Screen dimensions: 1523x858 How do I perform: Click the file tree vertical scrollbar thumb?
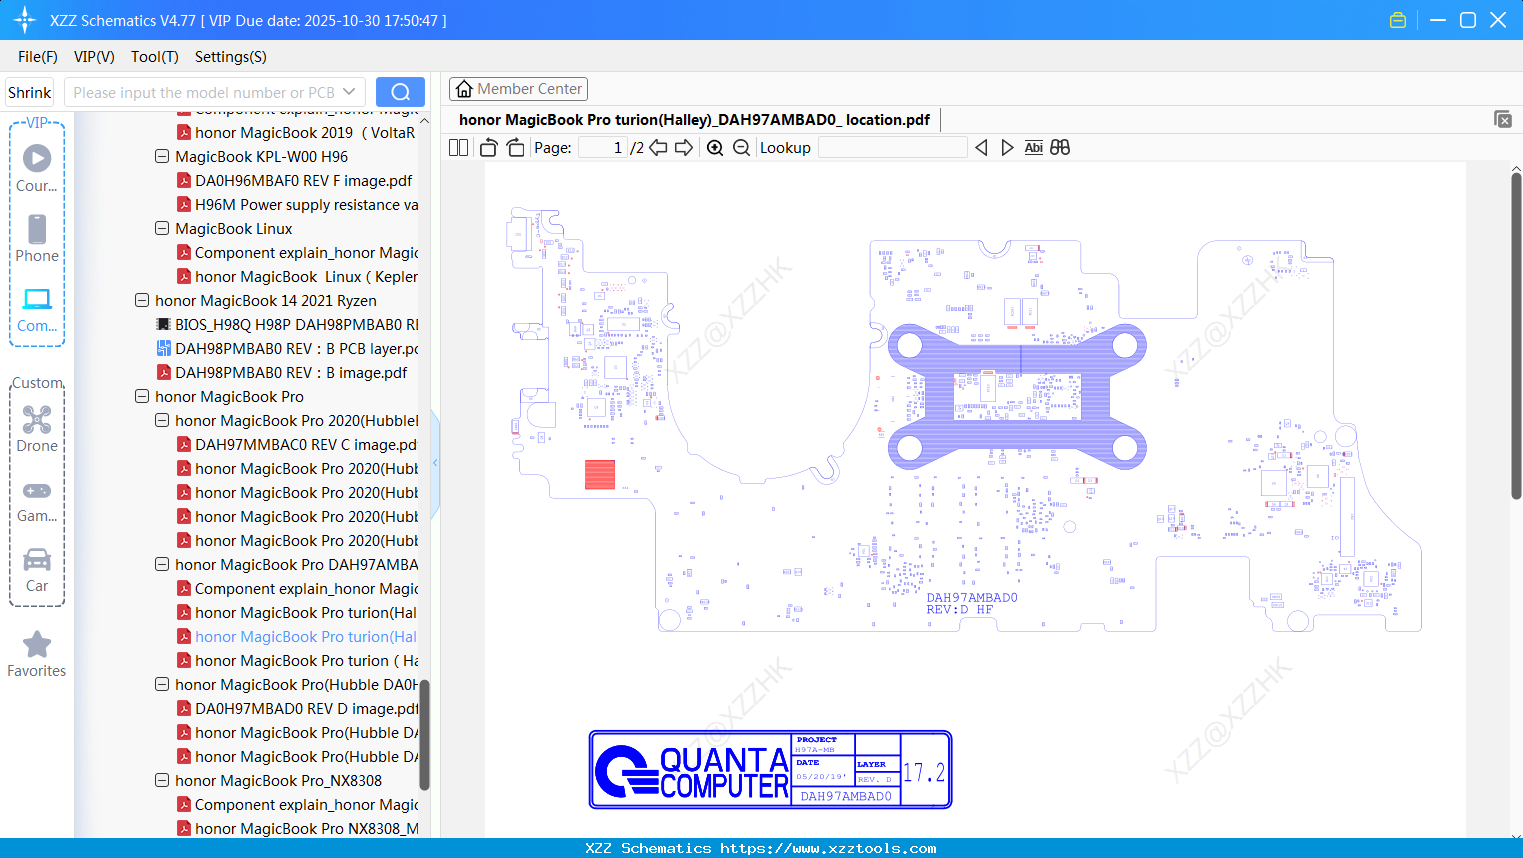coord(424,734)
